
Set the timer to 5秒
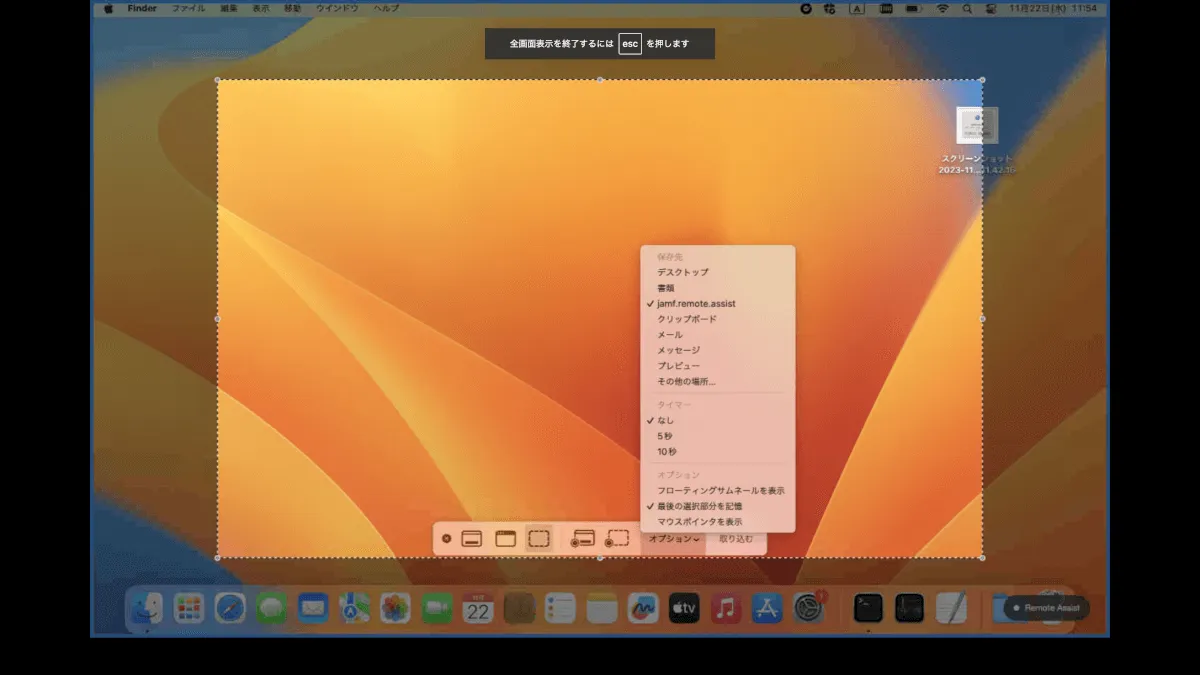tap(665, 436)
